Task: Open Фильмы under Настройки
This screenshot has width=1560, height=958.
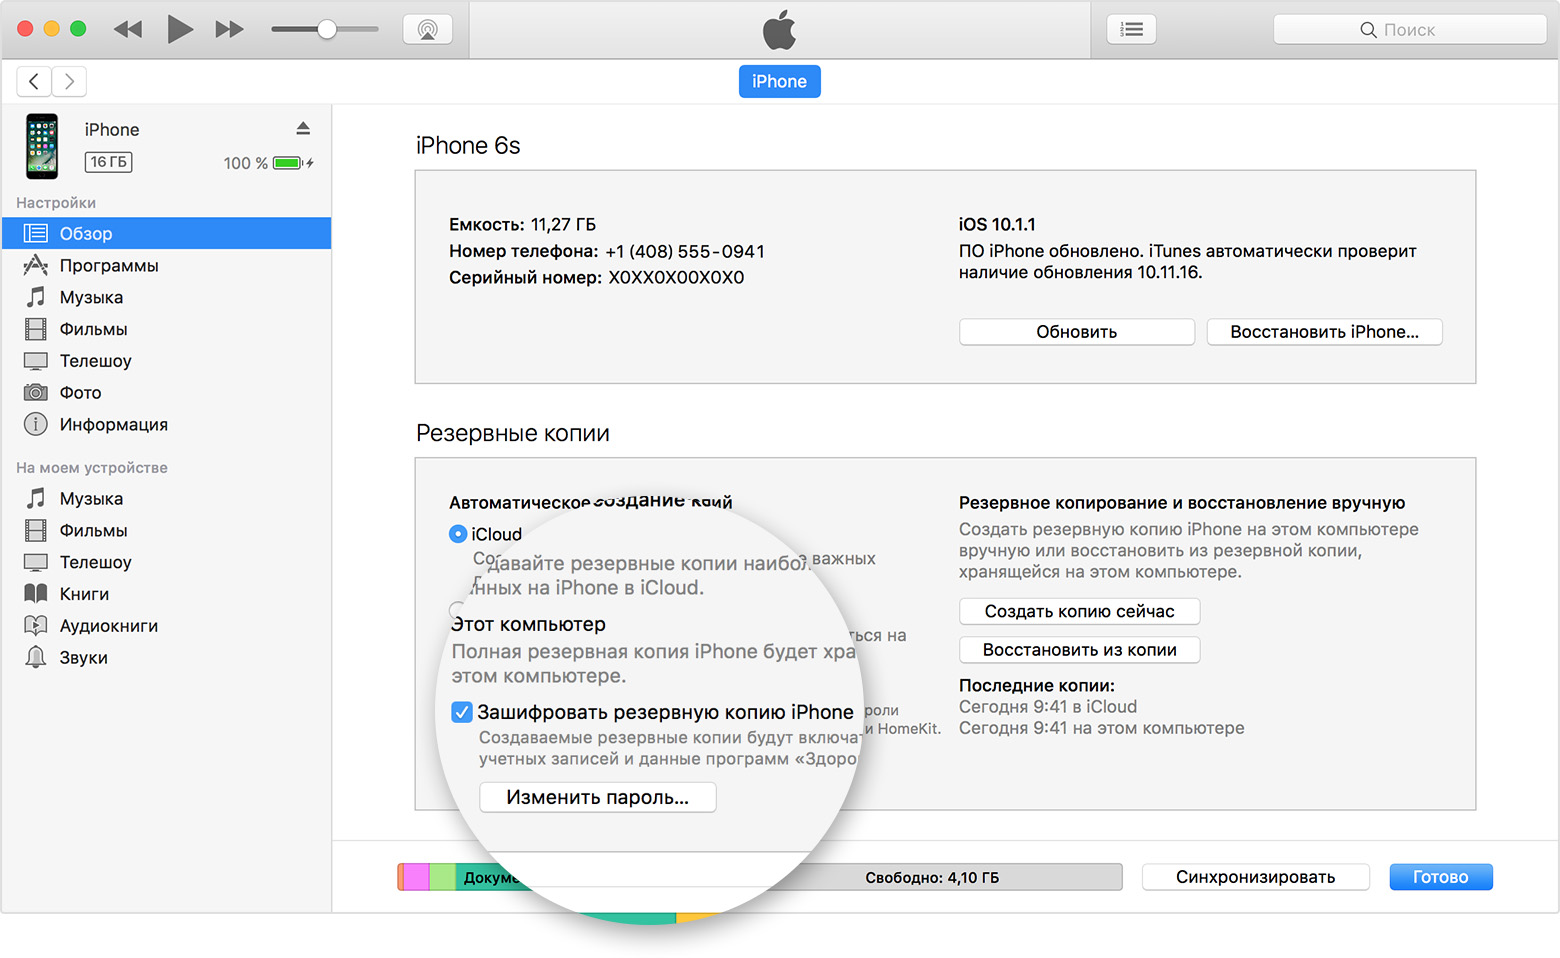Action: tap(166, 329)
